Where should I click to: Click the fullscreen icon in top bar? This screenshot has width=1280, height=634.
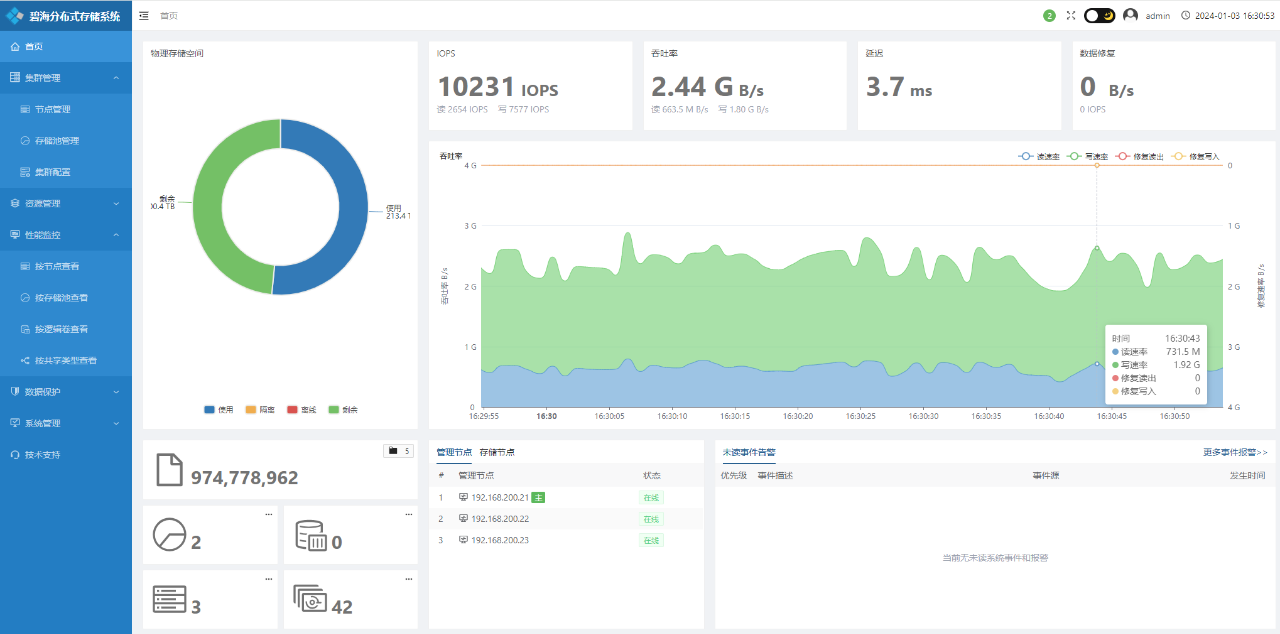coord(1071,15)
